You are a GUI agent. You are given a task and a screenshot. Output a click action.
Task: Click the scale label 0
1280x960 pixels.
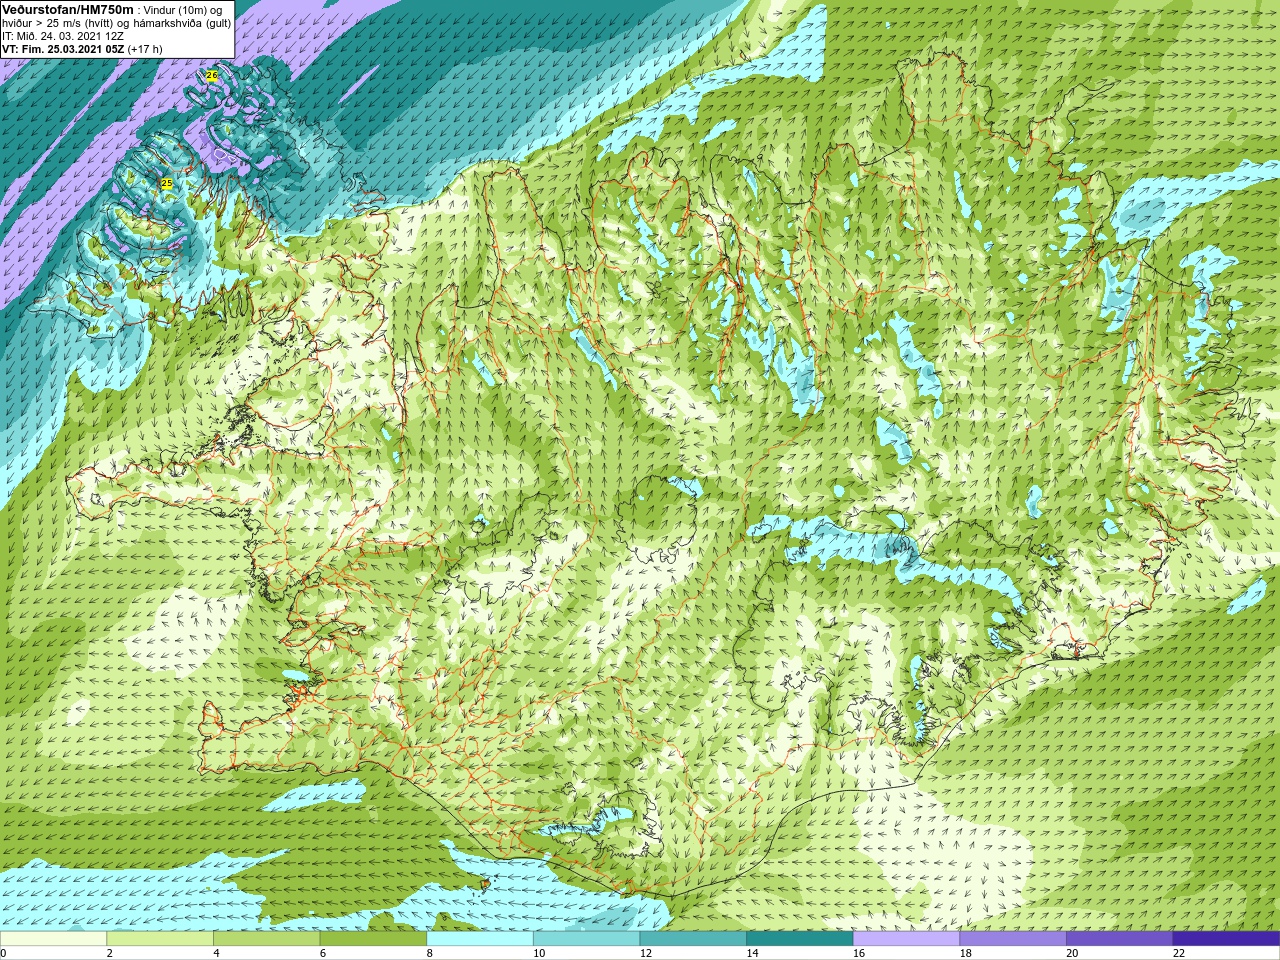tap(4, 953)
